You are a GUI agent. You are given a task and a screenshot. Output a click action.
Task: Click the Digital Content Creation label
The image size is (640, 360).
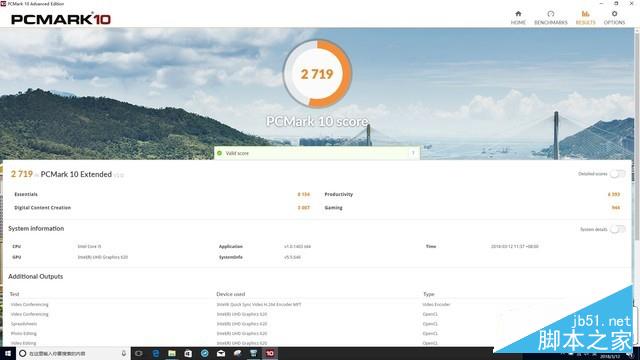pyautogui.click(x=42, y=208)
